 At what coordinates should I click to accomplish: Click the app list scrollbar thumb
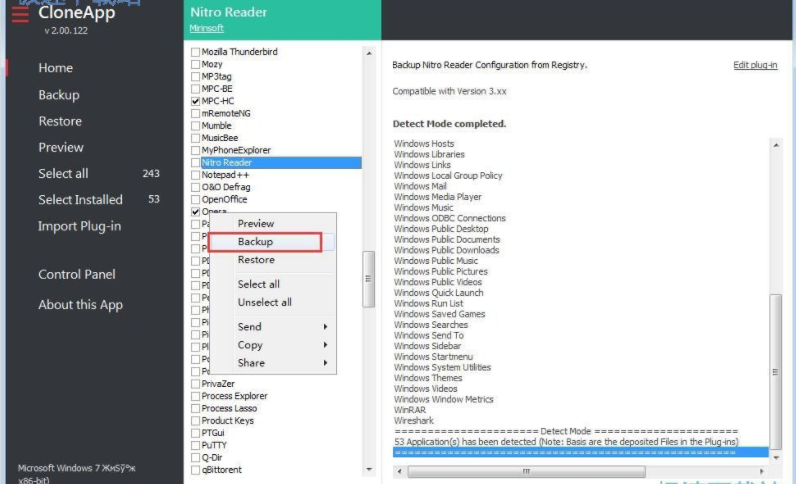click(x=369, y=279)
